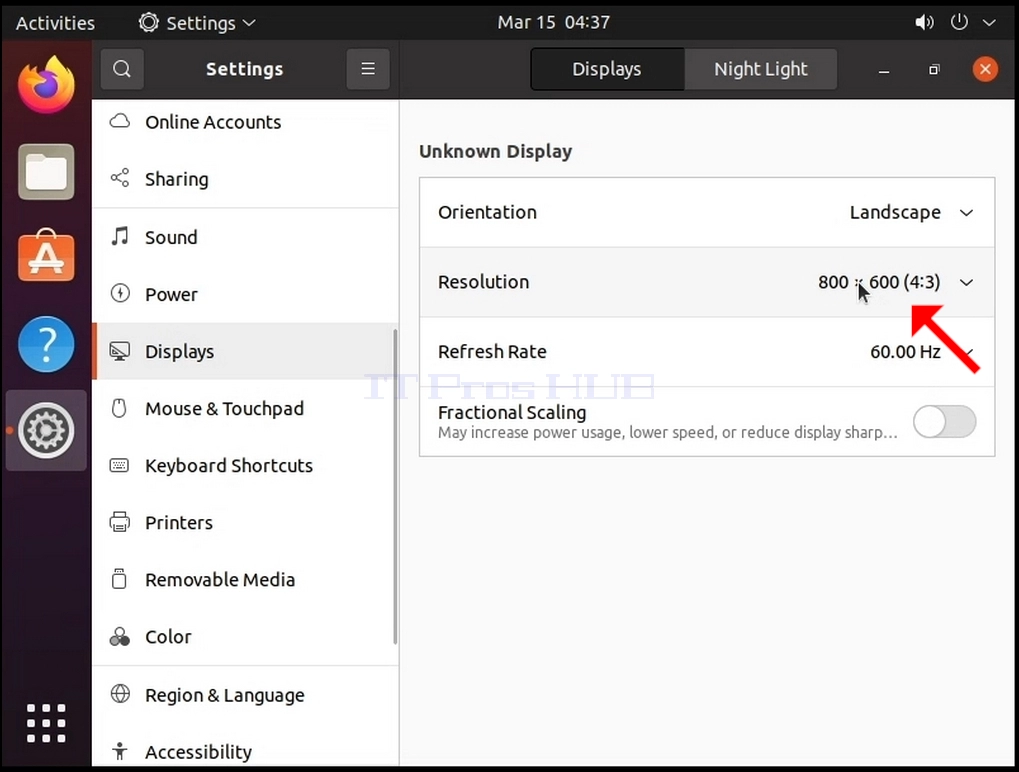
Task: Show all applications grid
Action: click(46, 723)
